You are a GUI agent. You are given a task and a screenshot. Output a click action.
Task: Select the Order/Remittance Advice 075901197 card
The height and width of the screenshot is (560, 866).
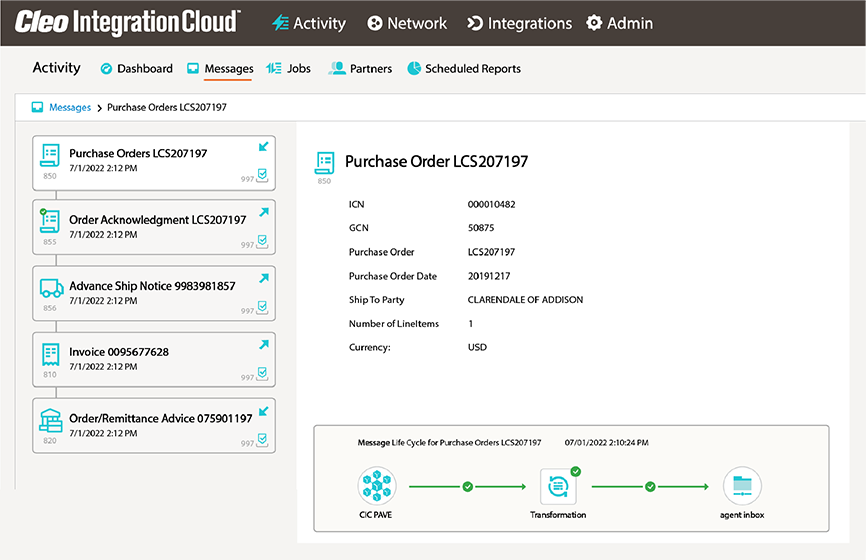[x=154, y=425]
